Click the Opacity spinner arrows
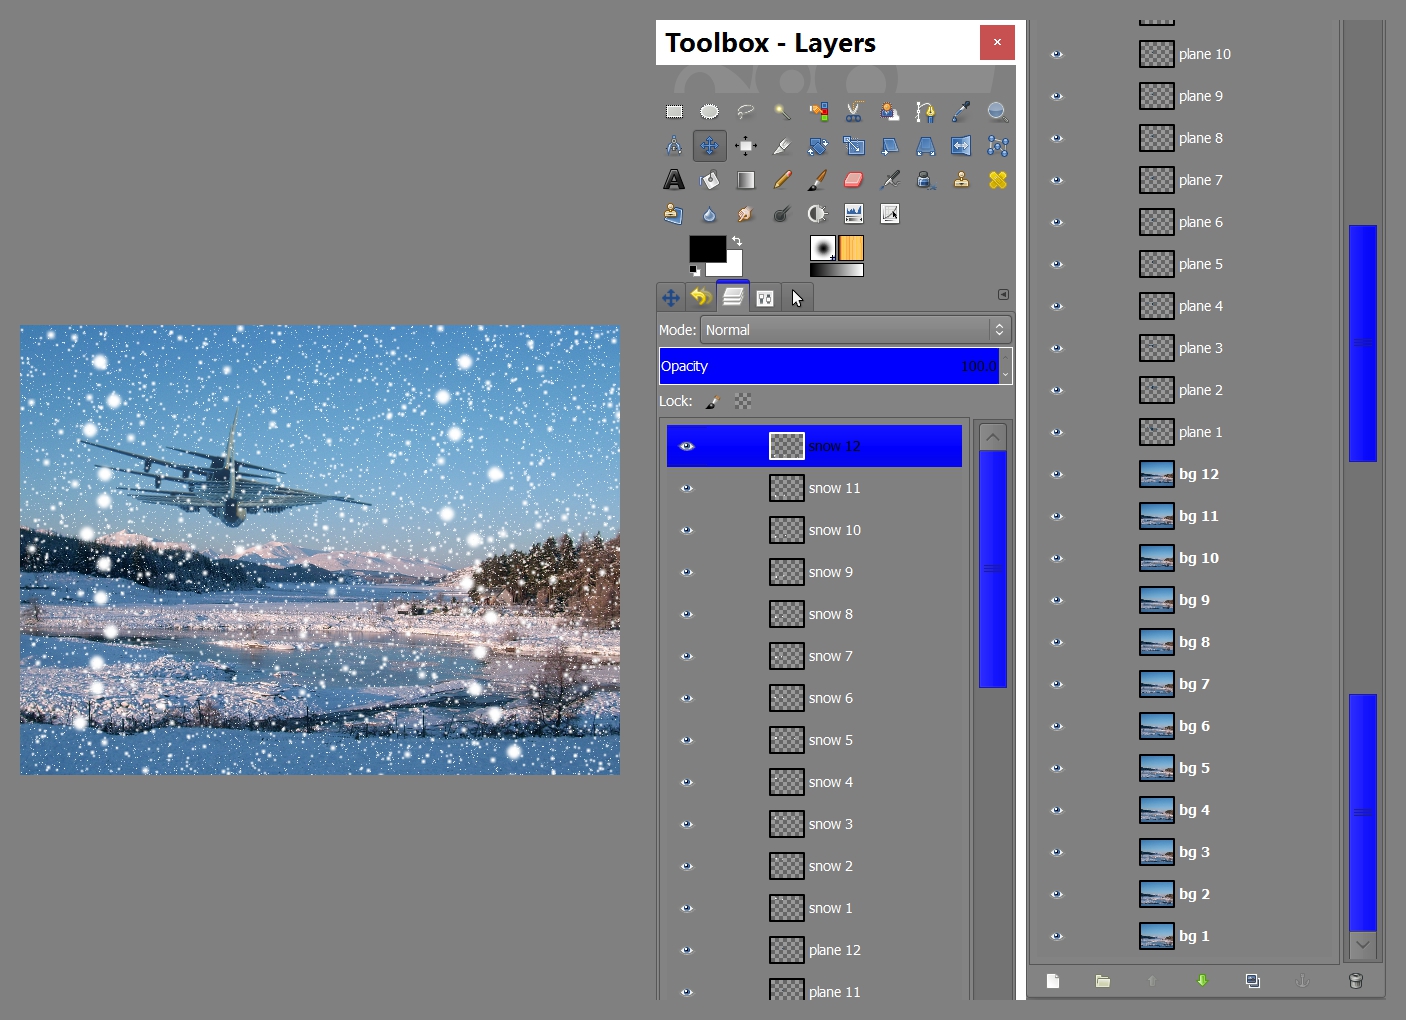The width and height of the screenshot is (1406, 1020). click(1005, 366)
